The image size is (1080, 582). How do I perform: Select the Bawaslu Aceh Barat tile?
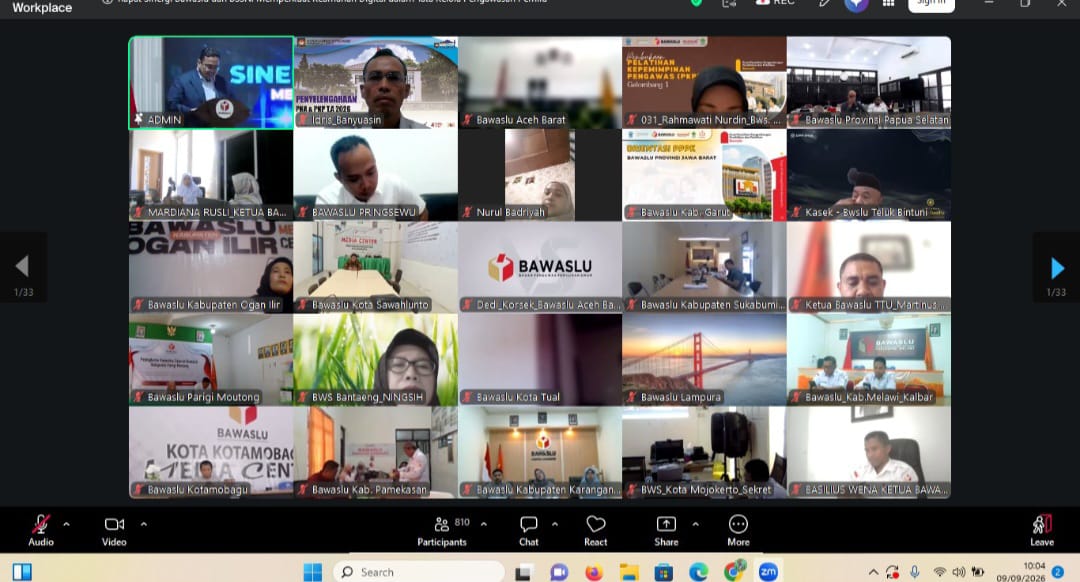coord(540,83)
